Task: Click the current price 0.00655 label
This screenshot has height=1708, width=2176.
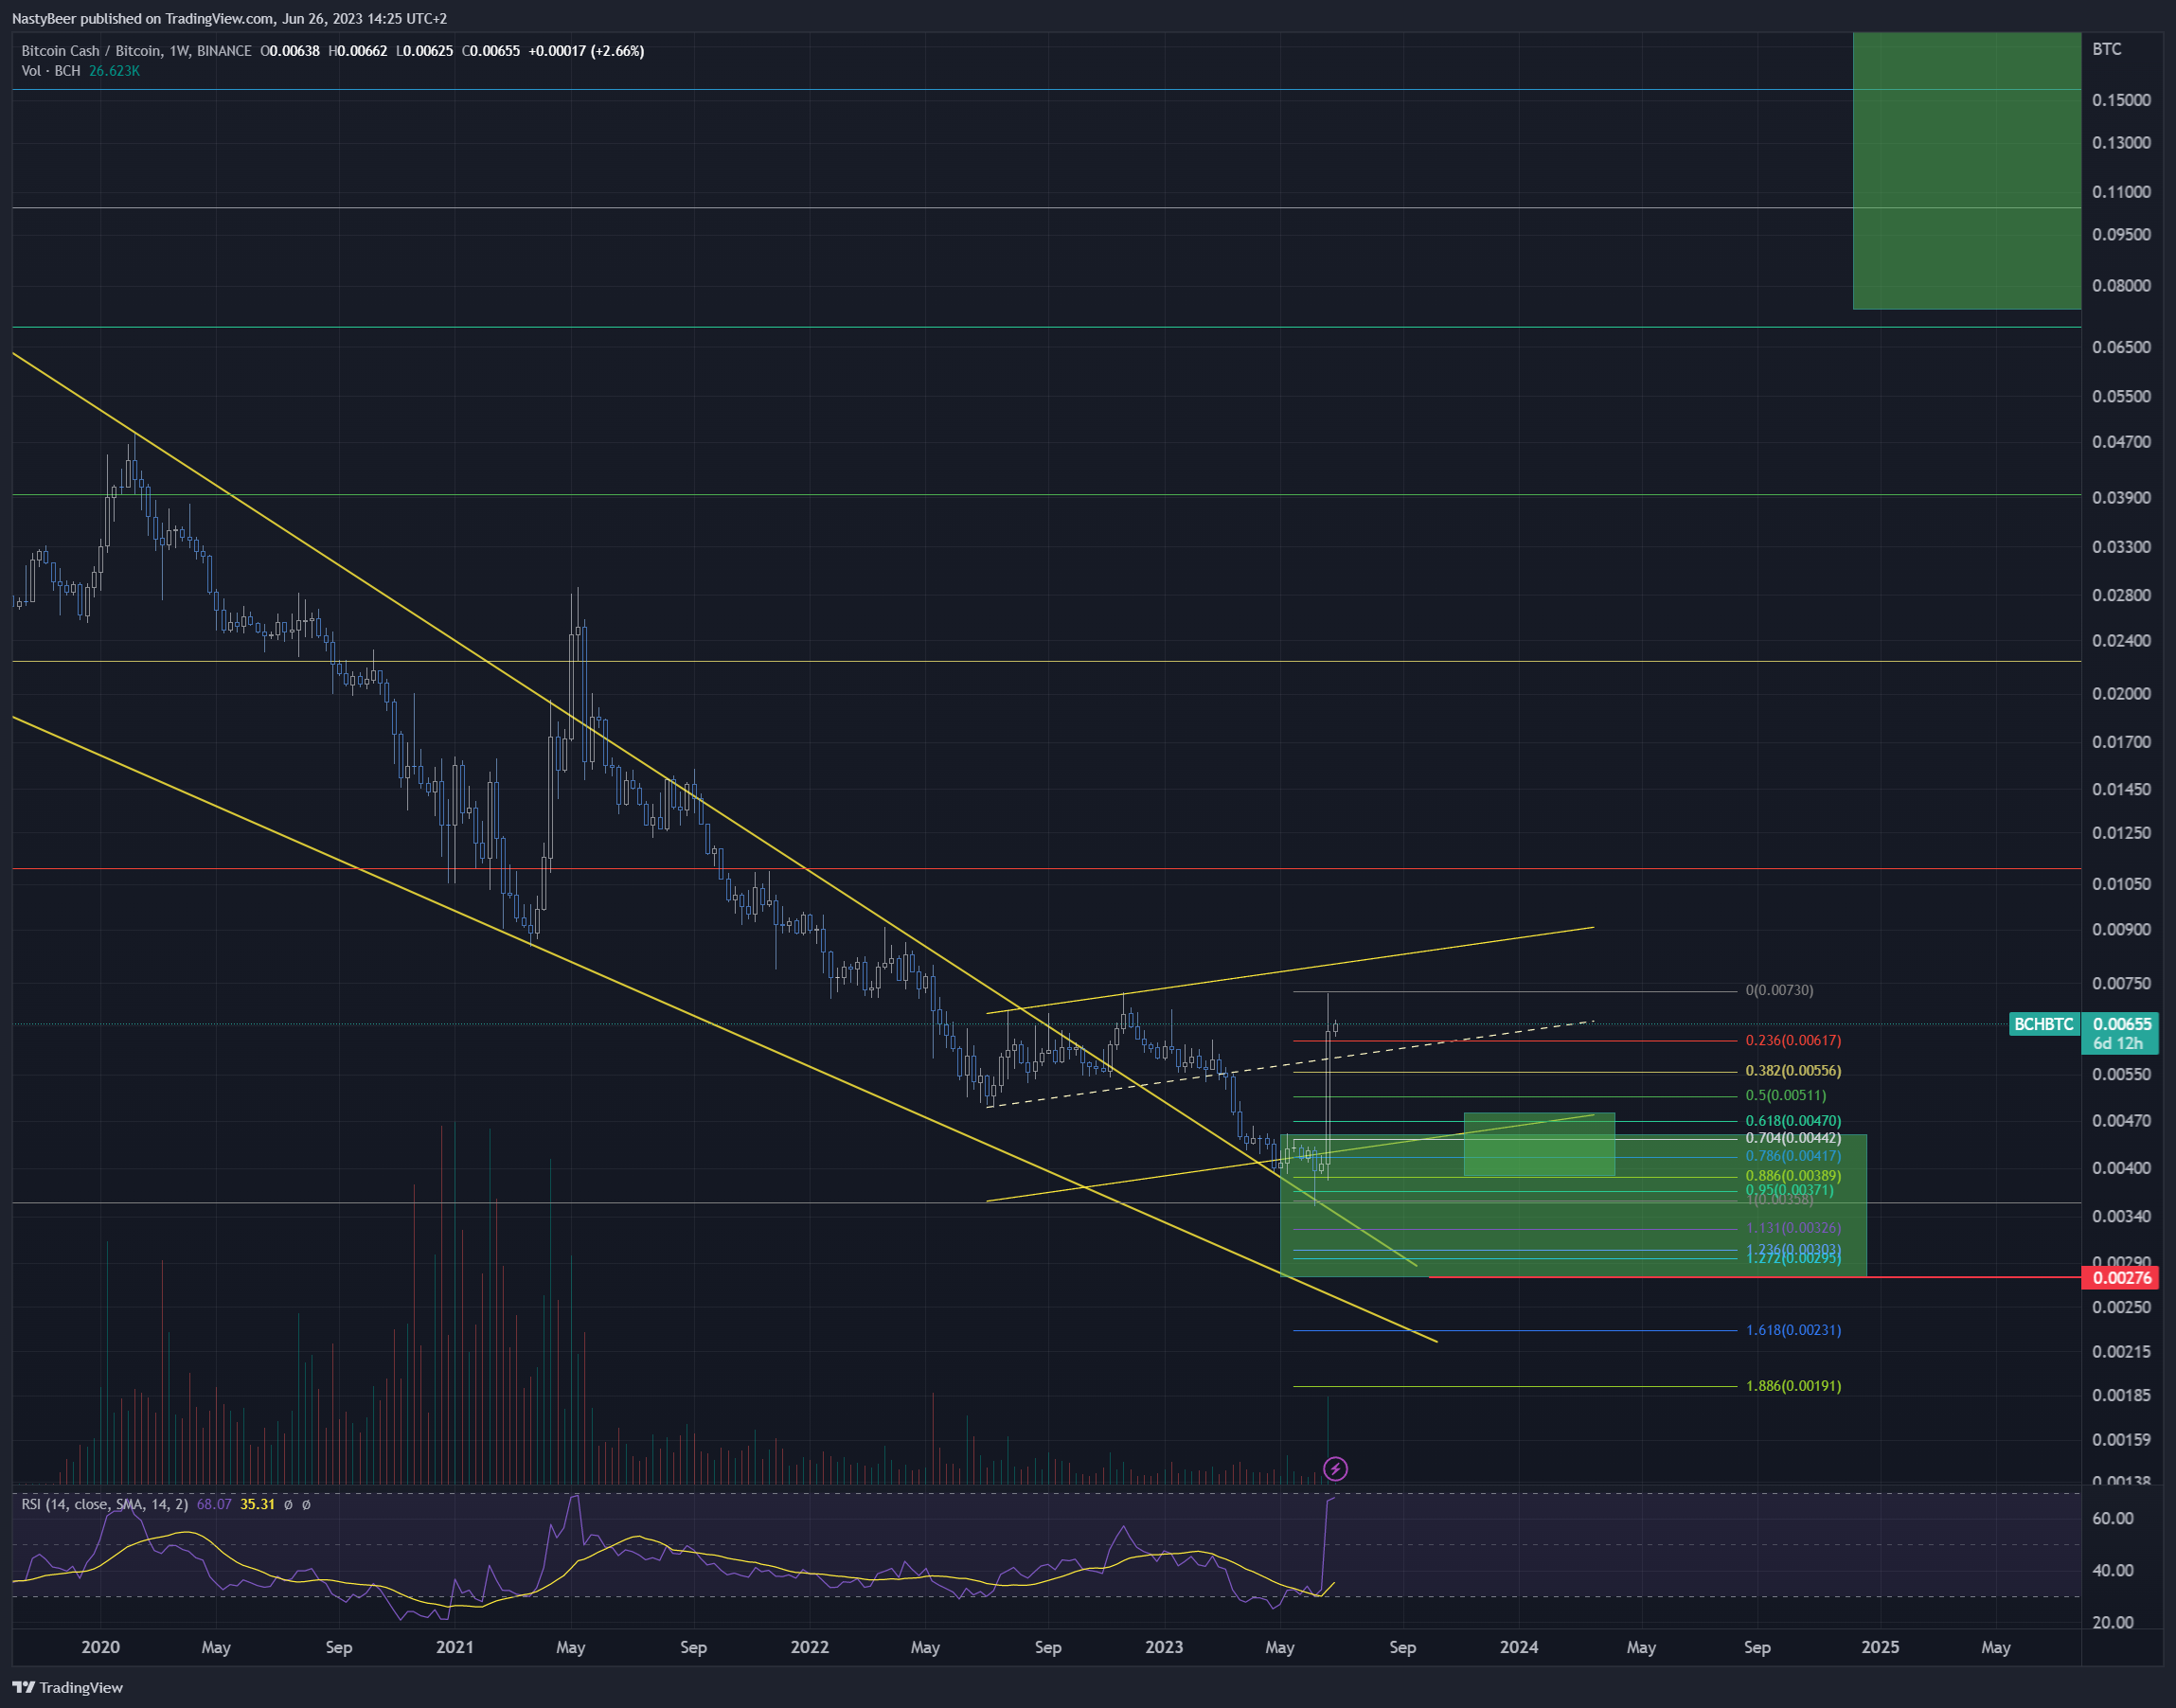Action: pos(2122,1024)
